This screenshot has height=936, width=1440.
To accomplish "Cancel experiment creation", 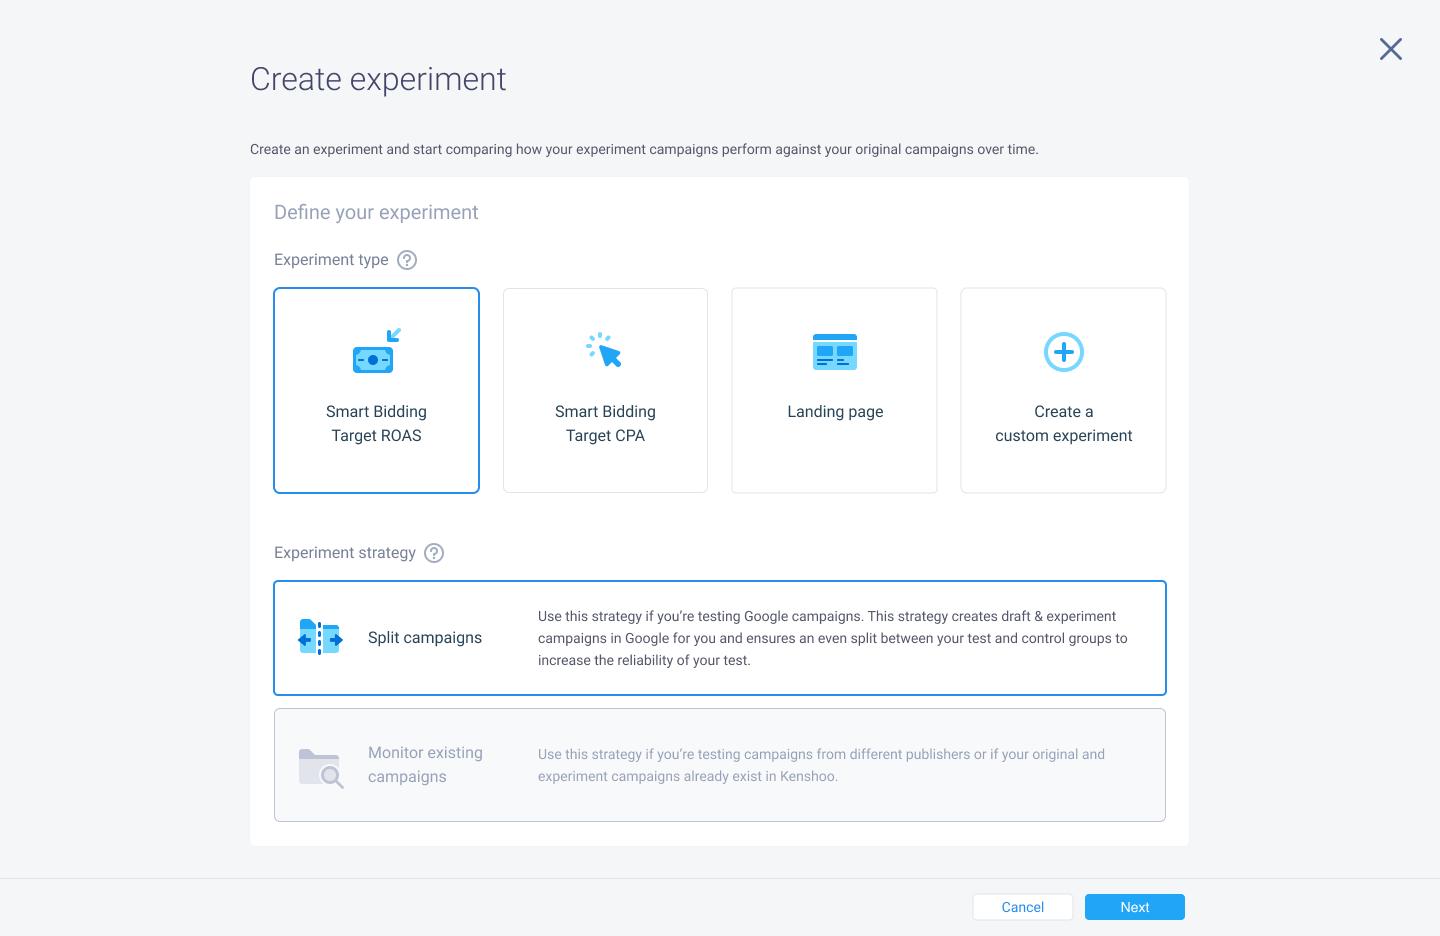I will [x=1023, y=907].
